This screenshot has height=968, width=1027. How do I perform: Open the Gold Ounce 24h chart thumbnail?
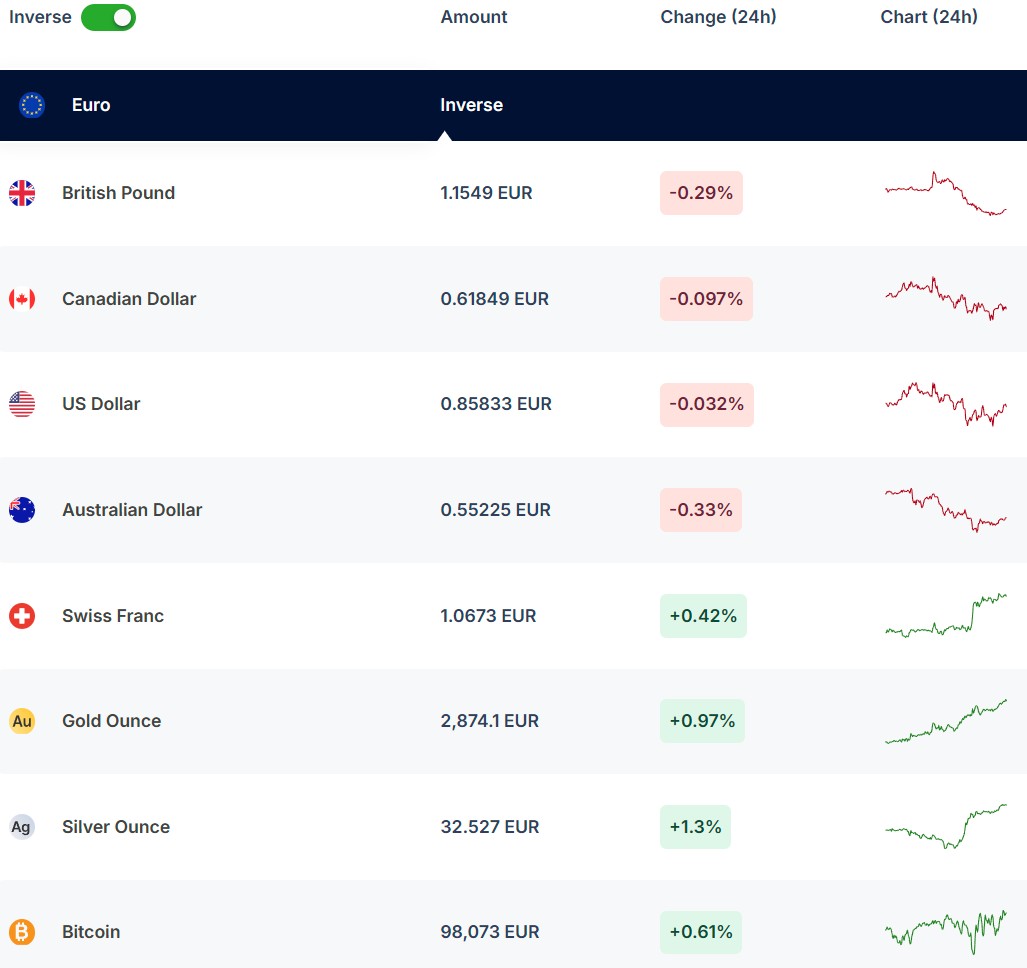point(945,721)
